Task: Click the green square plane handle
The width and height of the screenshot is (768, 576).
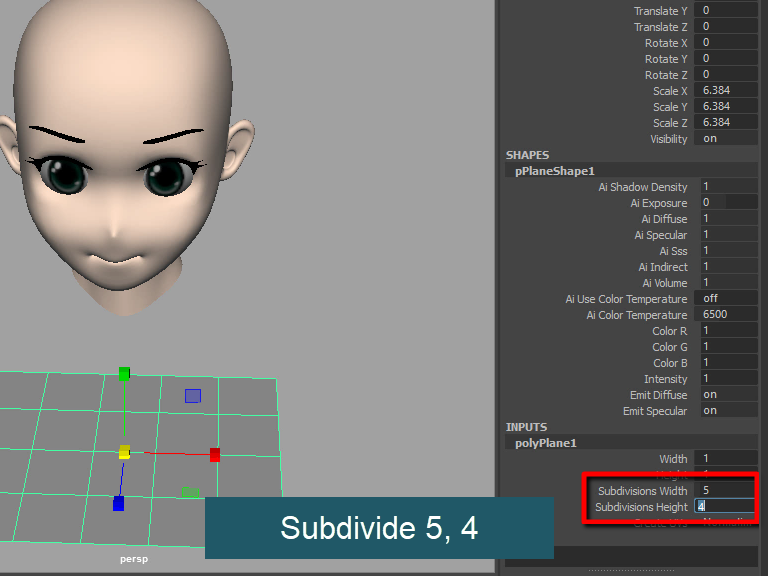Action: 190,492
